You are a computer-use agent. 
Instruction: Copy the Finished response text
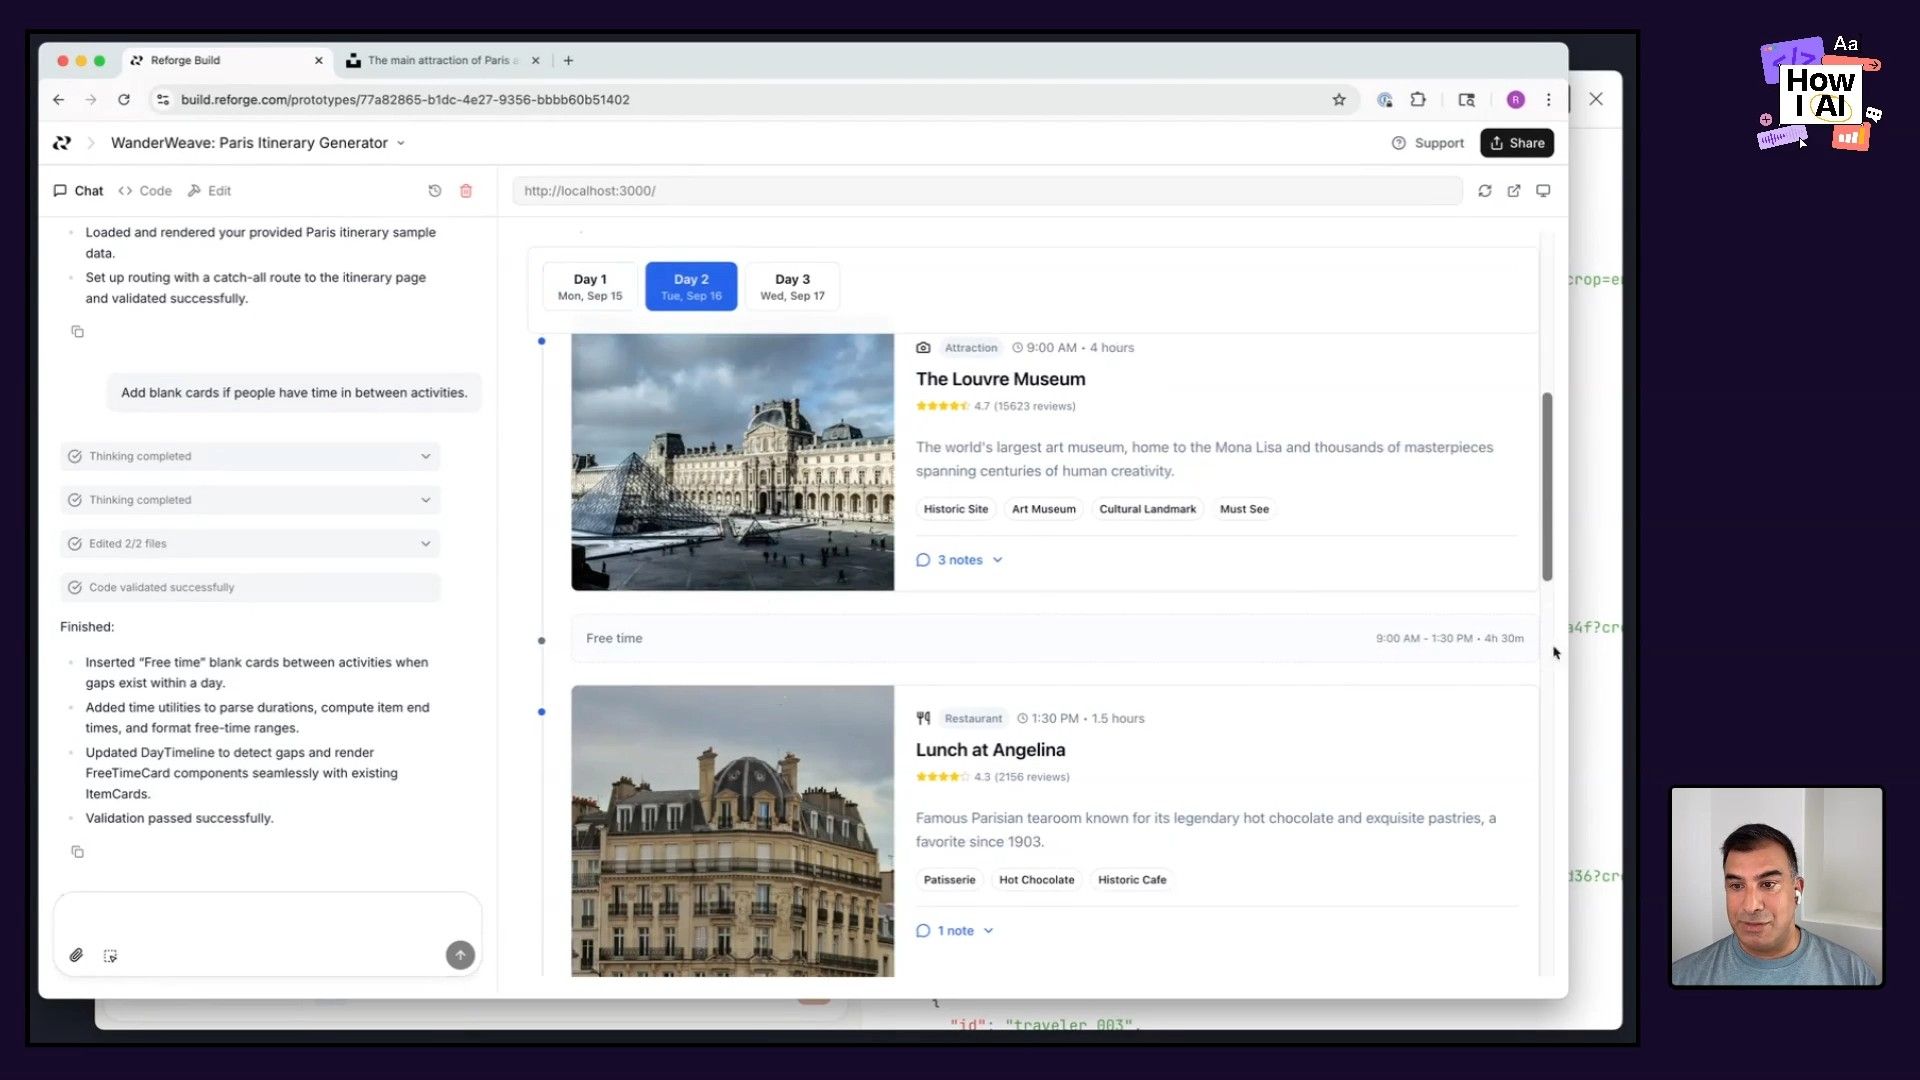77,852
